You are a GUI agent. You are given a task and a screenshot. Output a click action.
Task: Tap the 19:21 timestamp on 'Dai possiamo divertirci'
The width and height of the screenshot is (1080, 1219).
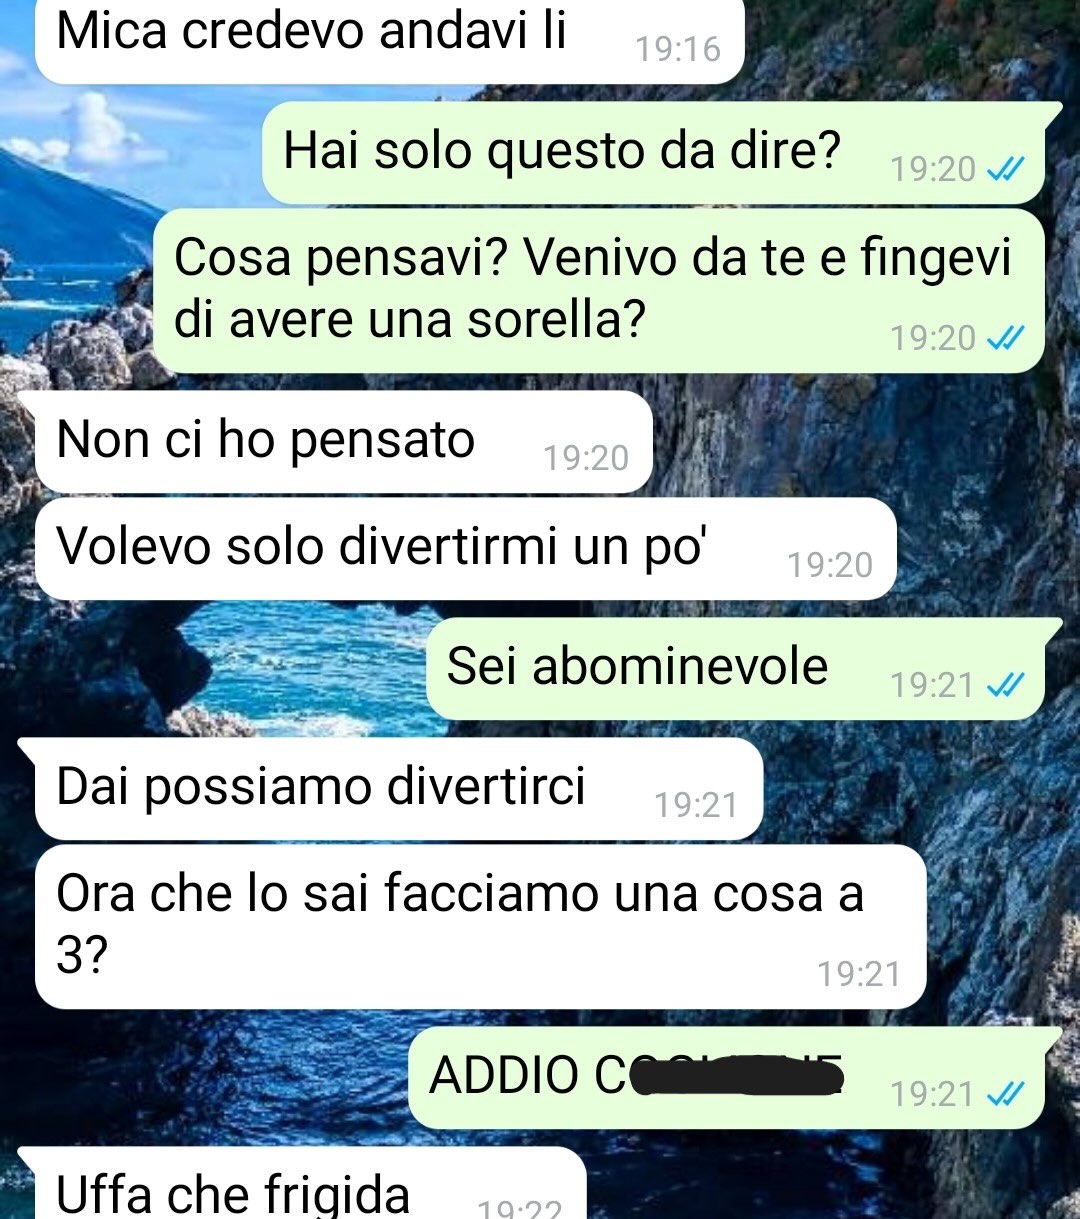696,805
